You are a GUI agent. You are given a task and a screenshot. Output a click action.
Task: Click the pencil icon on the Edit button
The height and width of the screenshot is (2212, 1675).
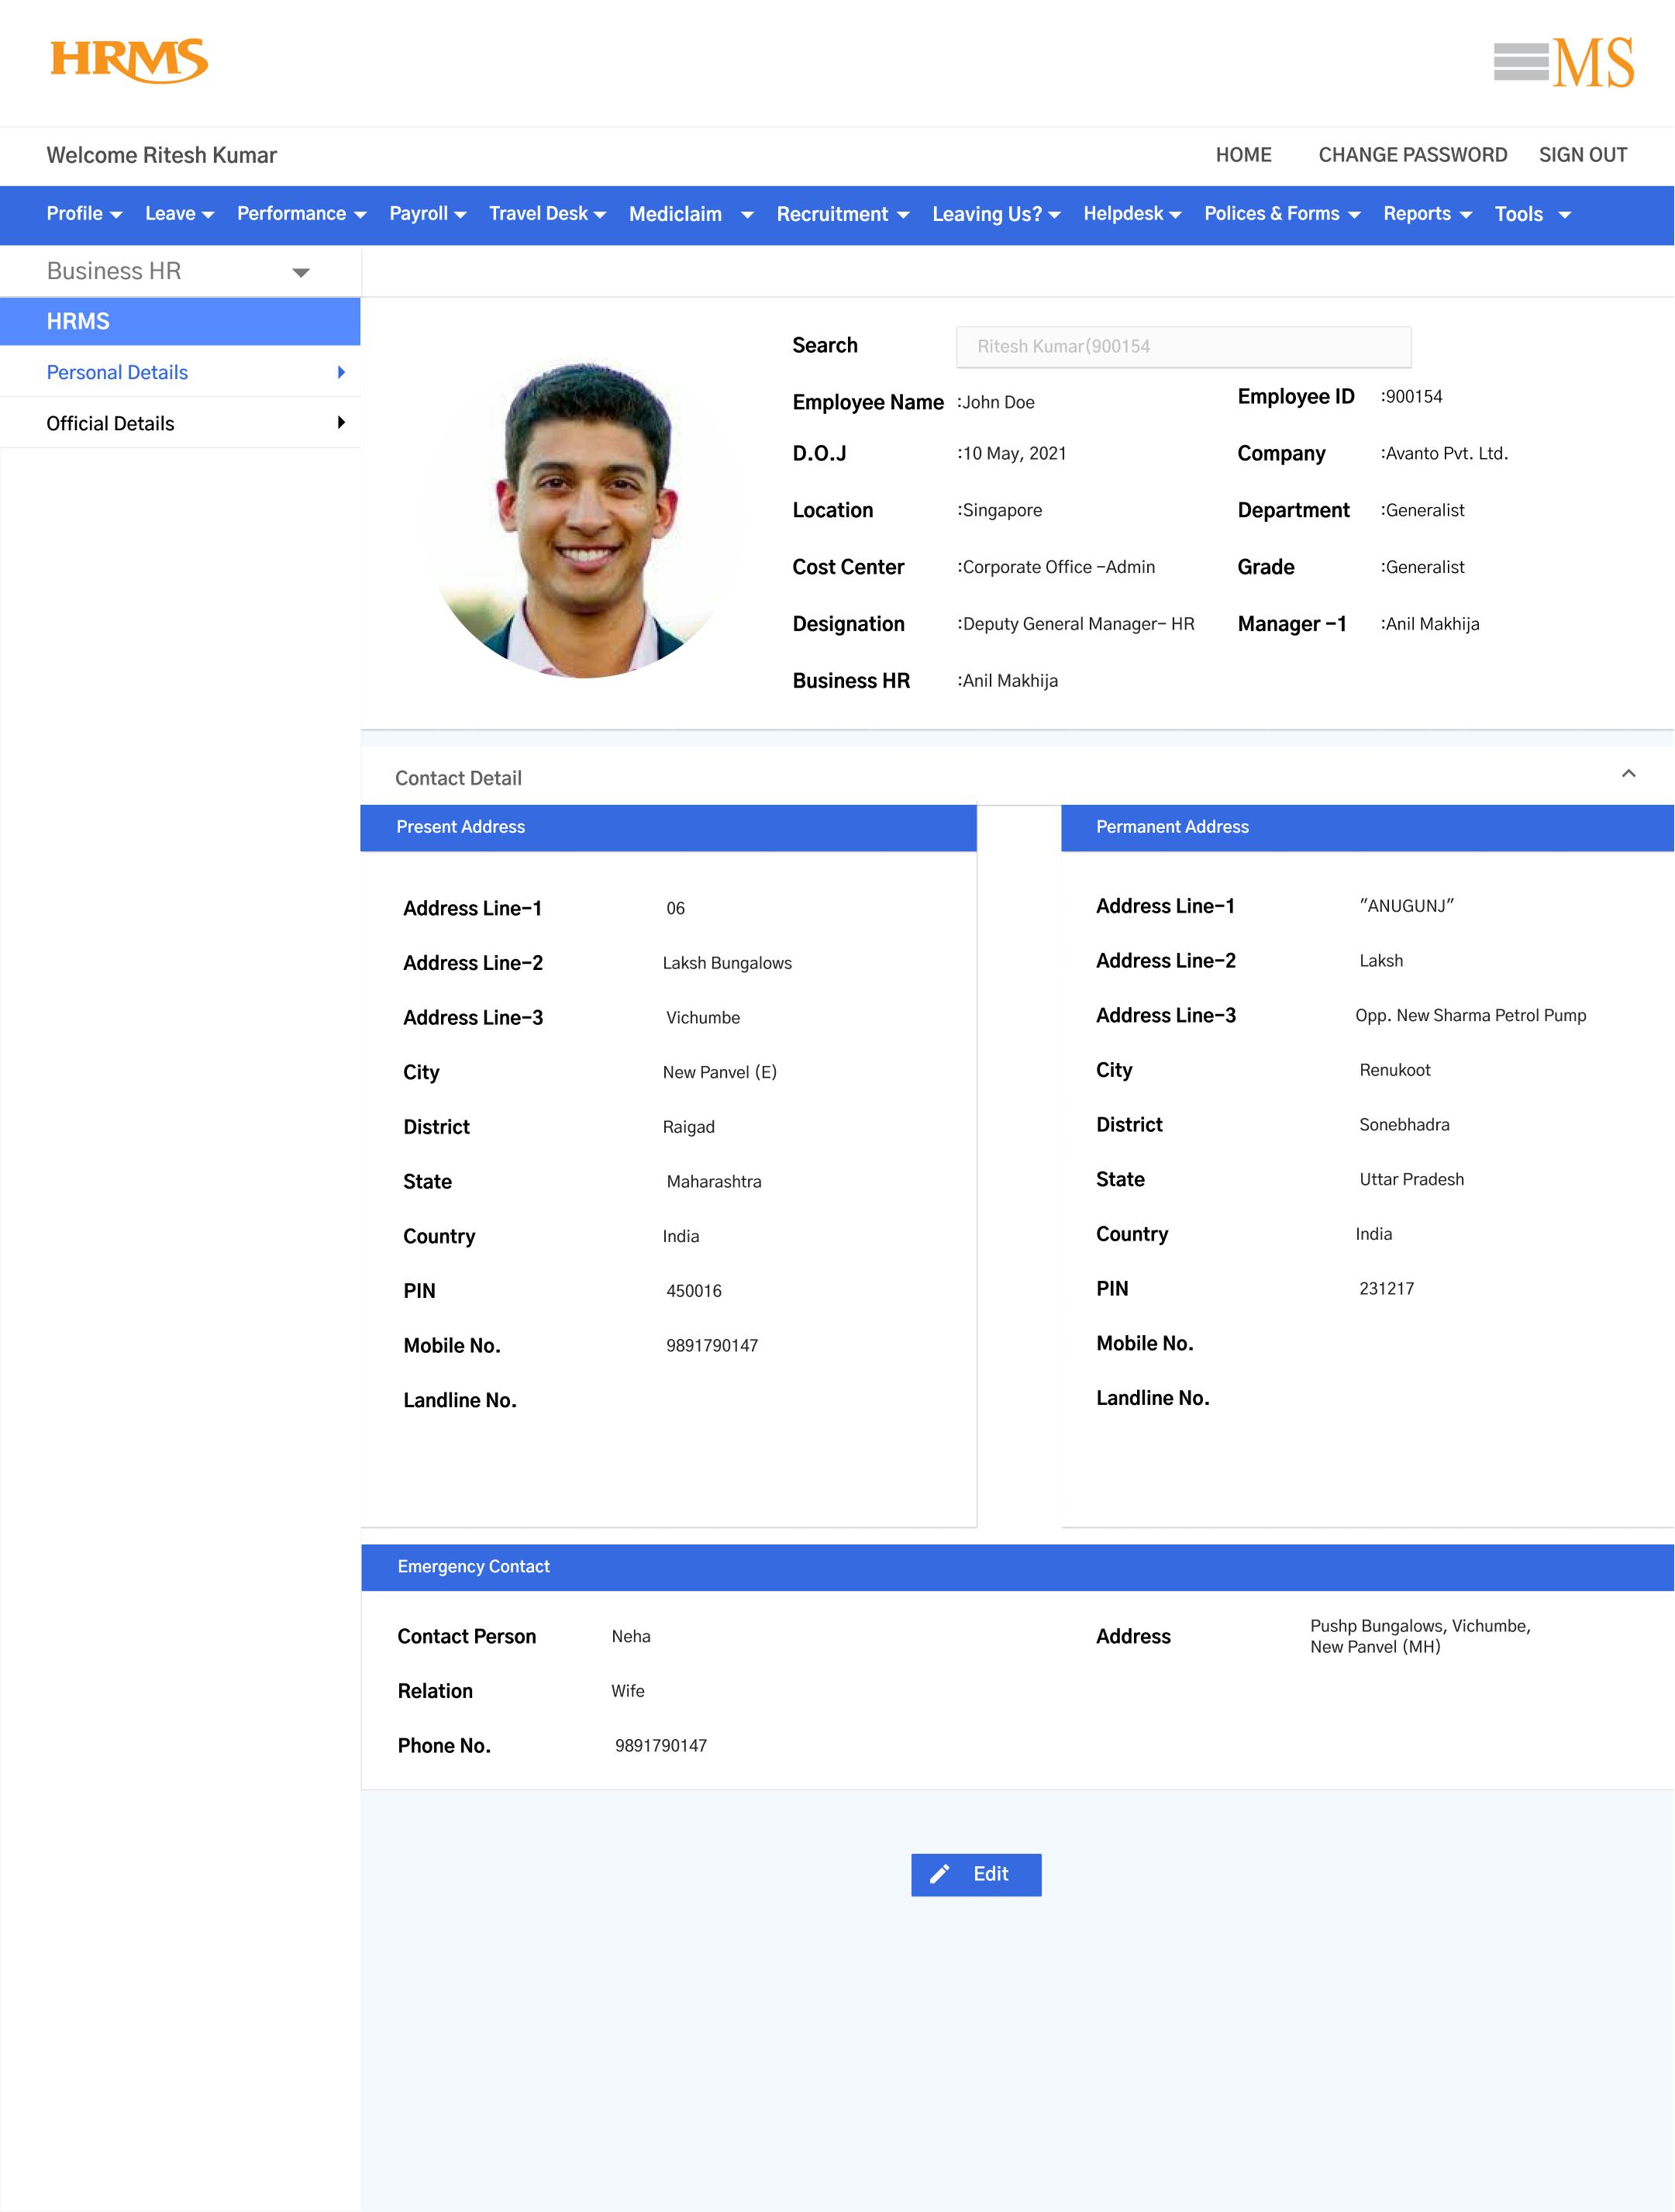click(x=941, y=1874)
